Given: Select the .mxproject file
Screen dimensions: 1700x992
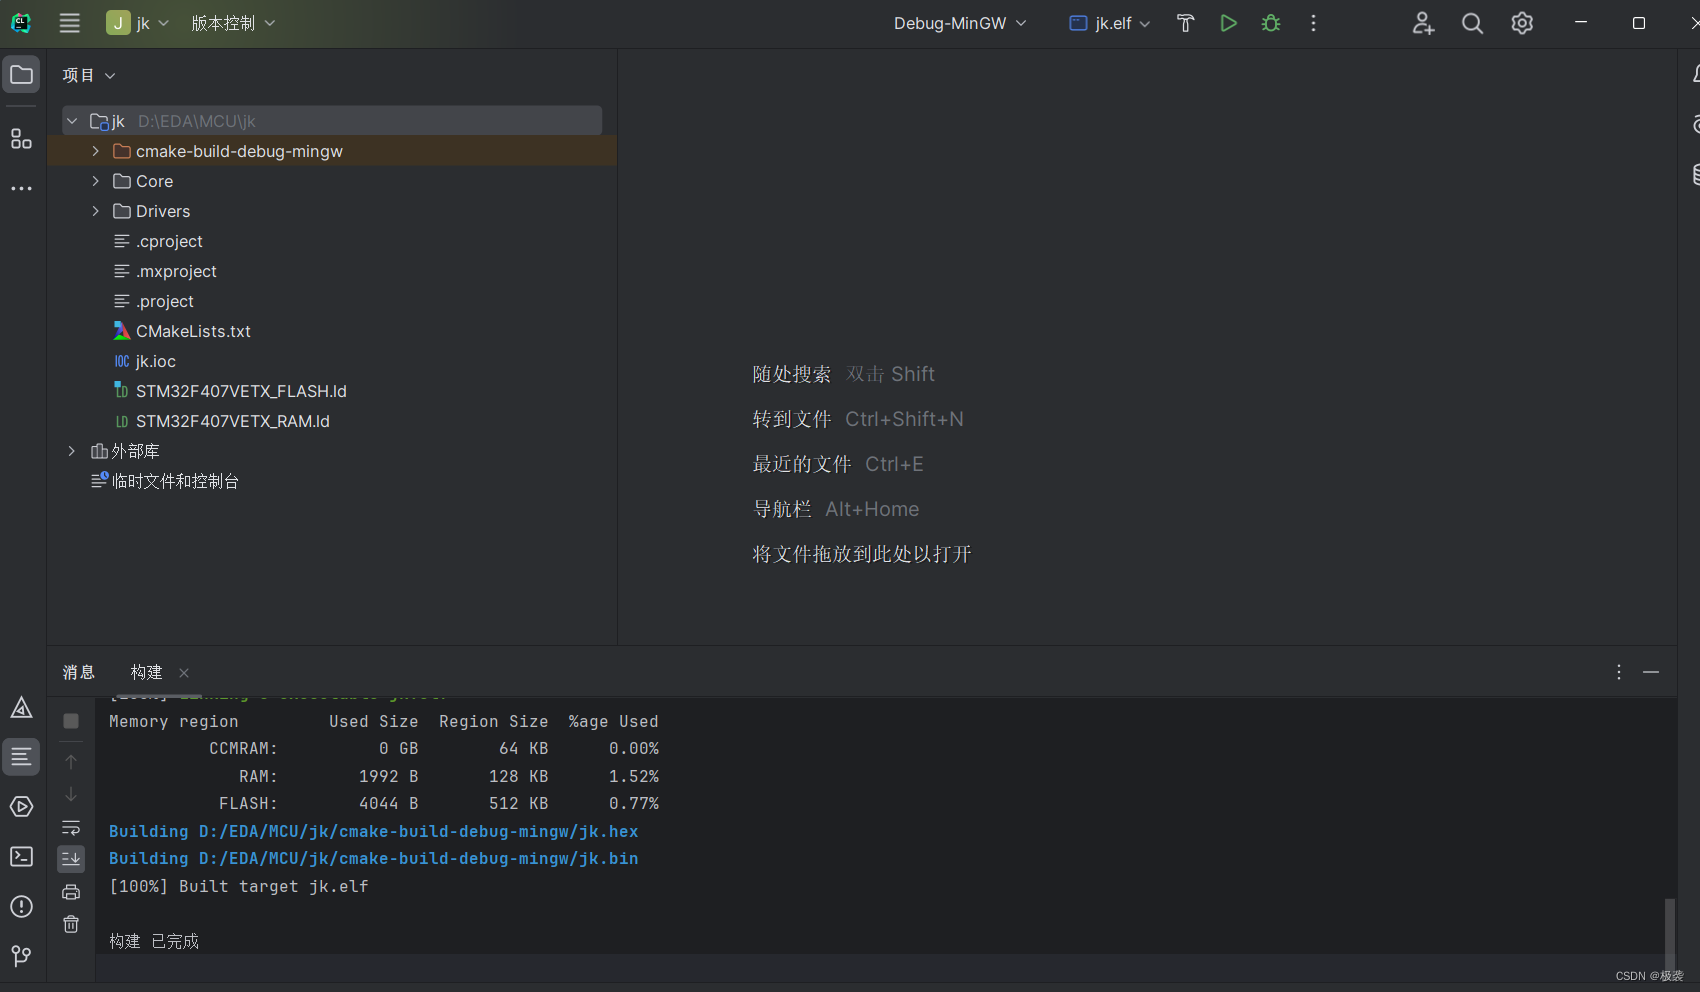Looking at the screenshot, I should (x=165, y=271).
